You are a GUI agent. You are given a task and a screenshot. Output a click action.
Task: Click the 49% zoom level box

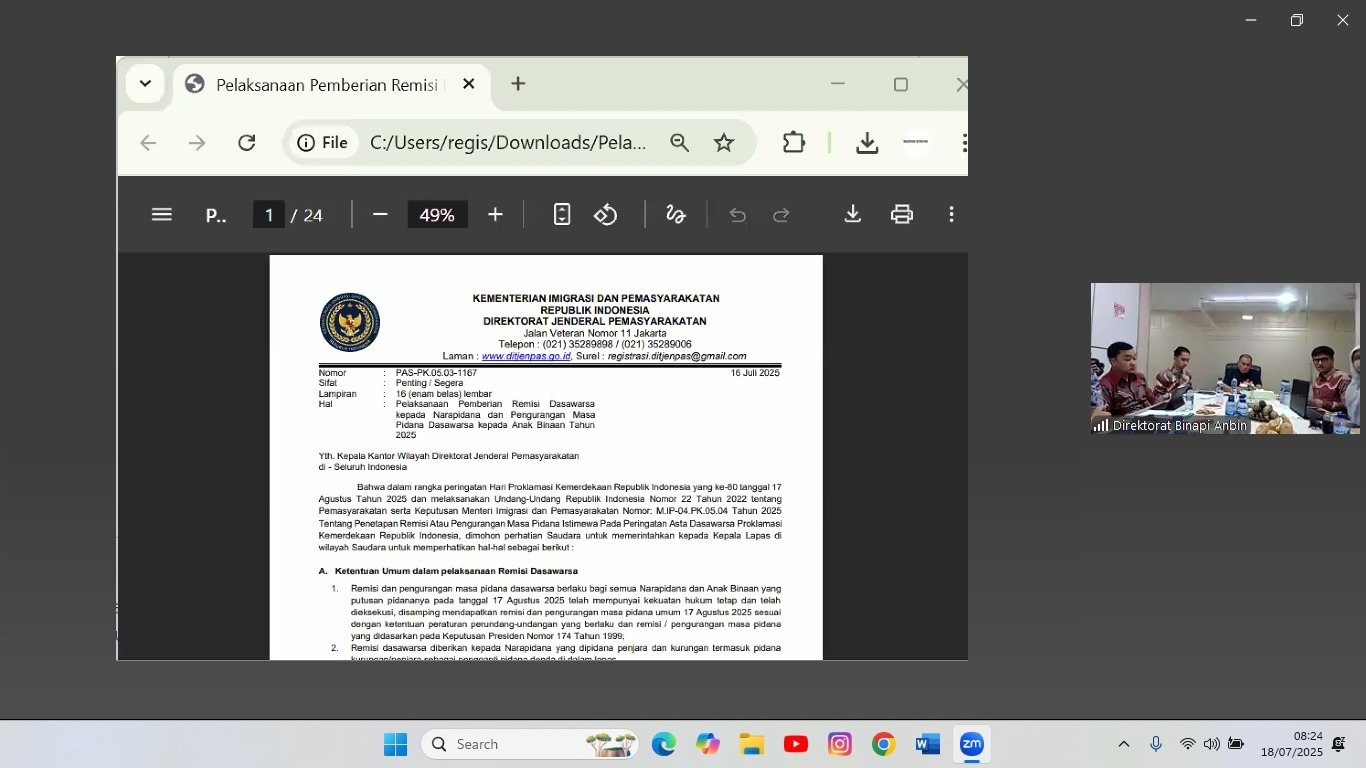point(437,215)
